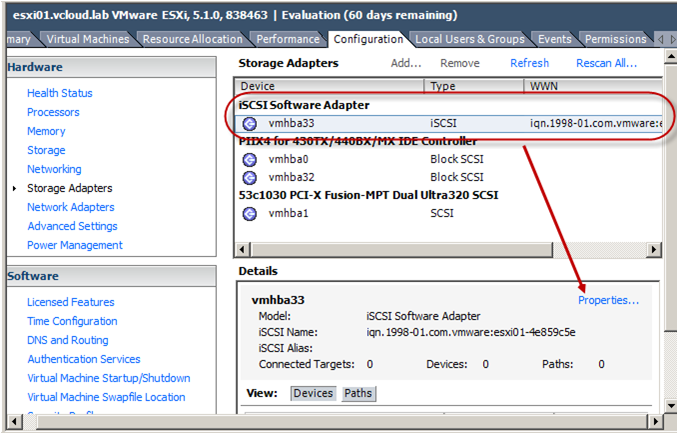Select the vmhba0 Block SCSI row
The width and height of the screenshot is (678, 434).
tap(448, 160)
